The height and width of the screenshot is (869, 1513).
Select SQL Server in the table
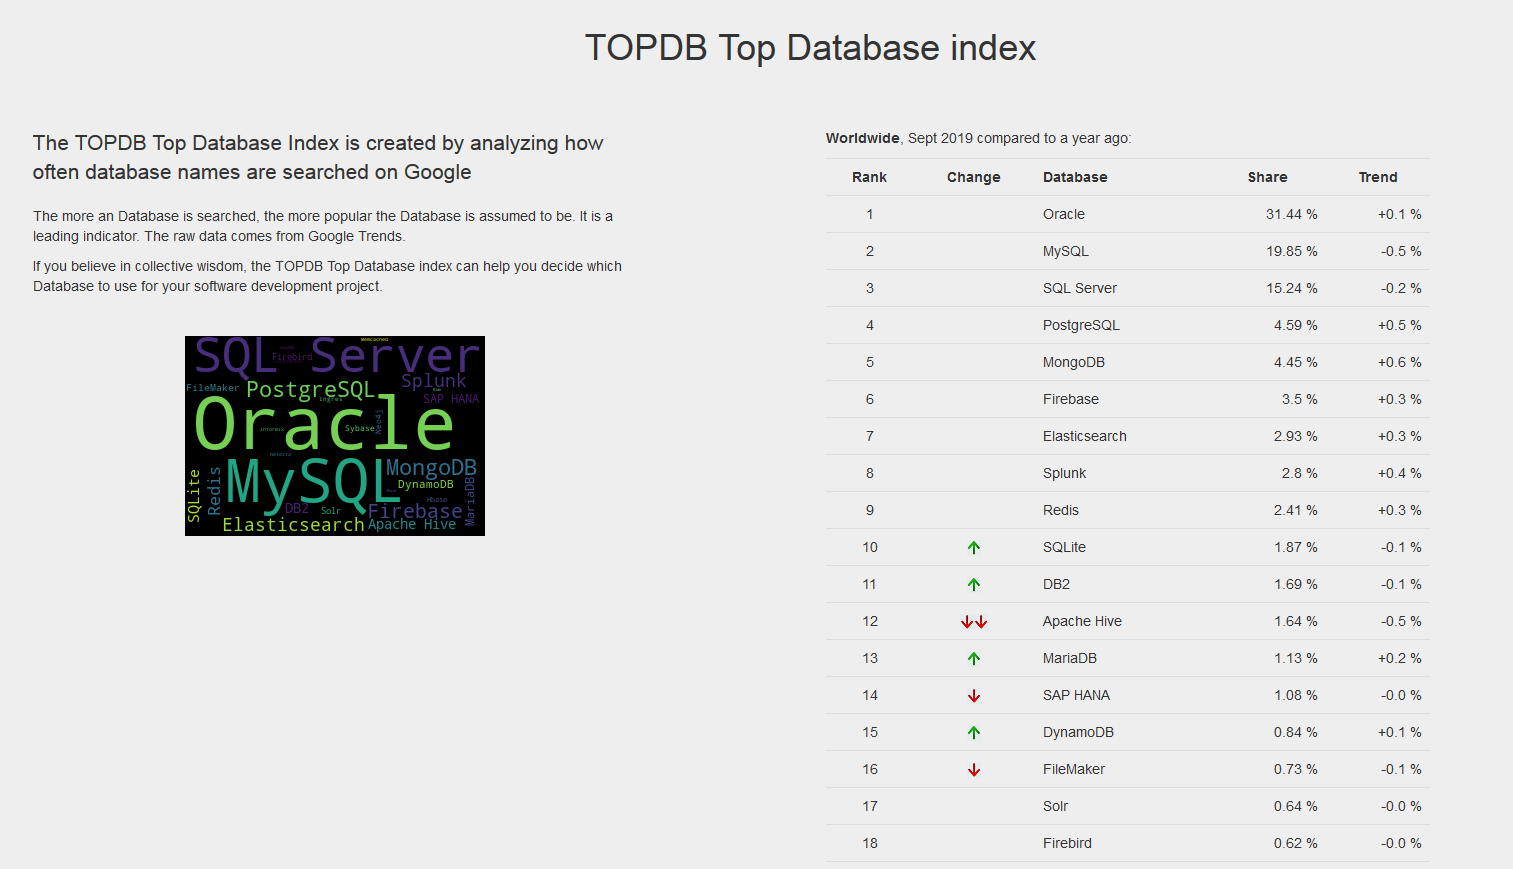1080,288
